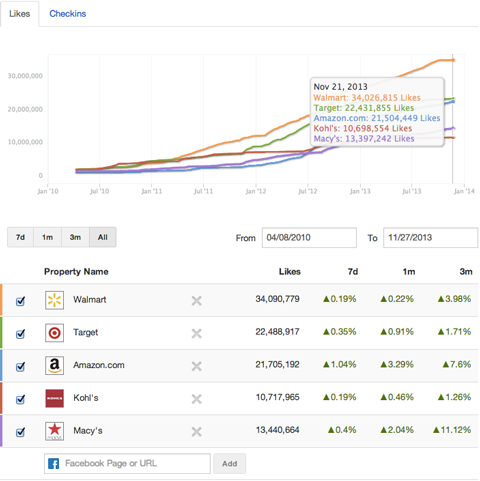
Task: Remove Target with its X icon
Action: point(197,333)
